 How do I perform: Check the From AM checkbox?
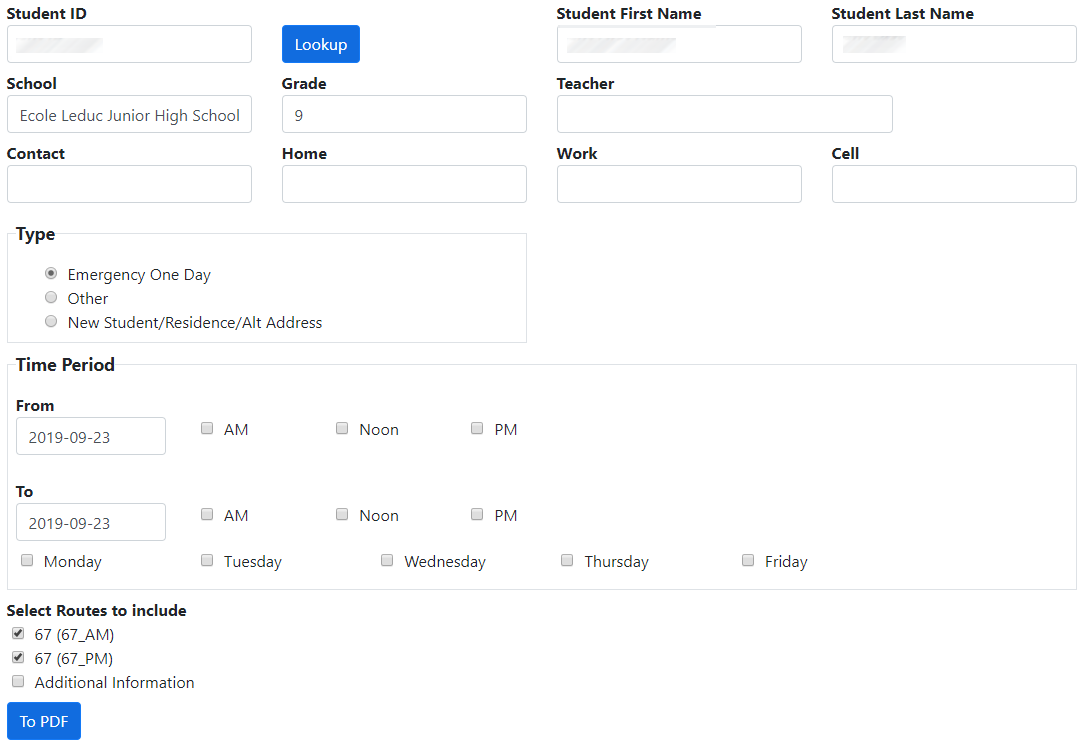coord(207,428)
